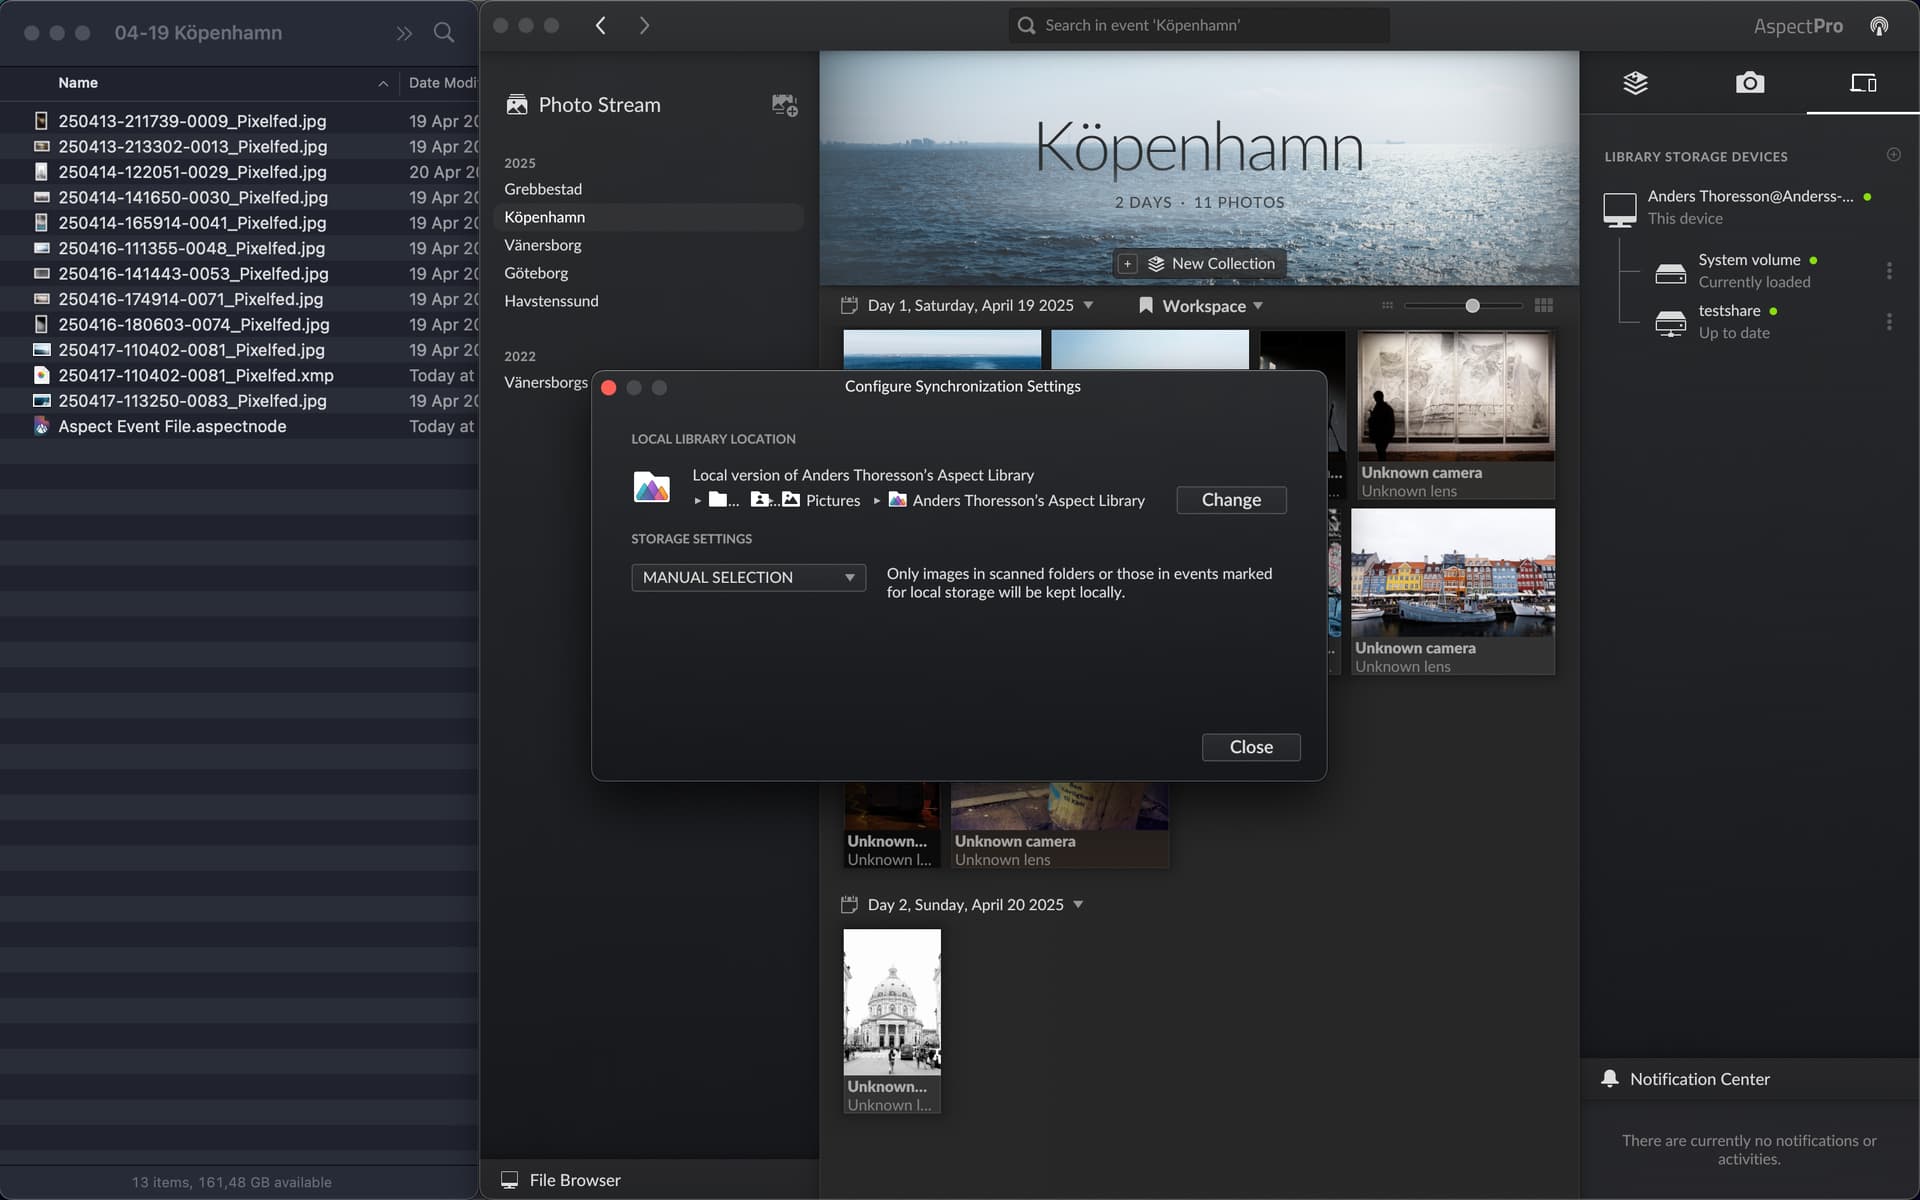Select the silhouette gallery photo thumbnail
The width and height of the screenshot is (1920, 1200).
tap(1456, 396)
